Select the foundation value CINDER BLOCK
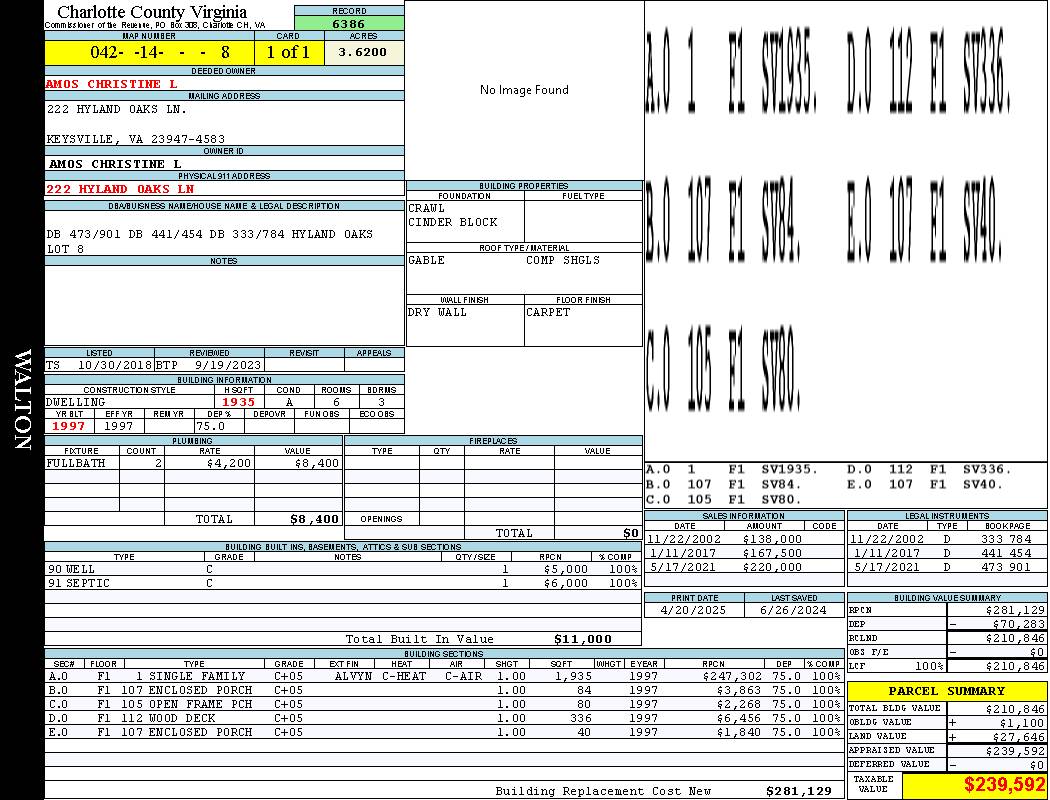Screen dimensions: 1050x800 453,222
